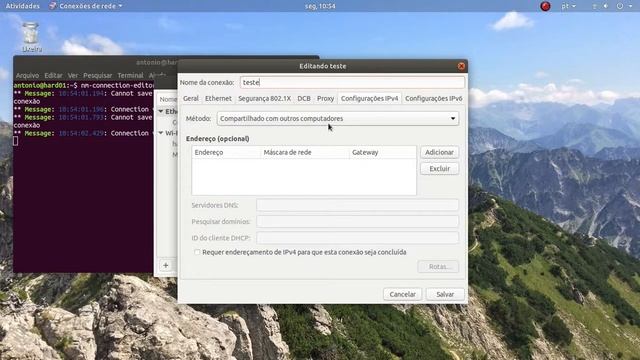Image resolution: width=640 pixels, height=360 pixels.
Task: Click Atividades in the top bar
Action: (x=22, y=6)
